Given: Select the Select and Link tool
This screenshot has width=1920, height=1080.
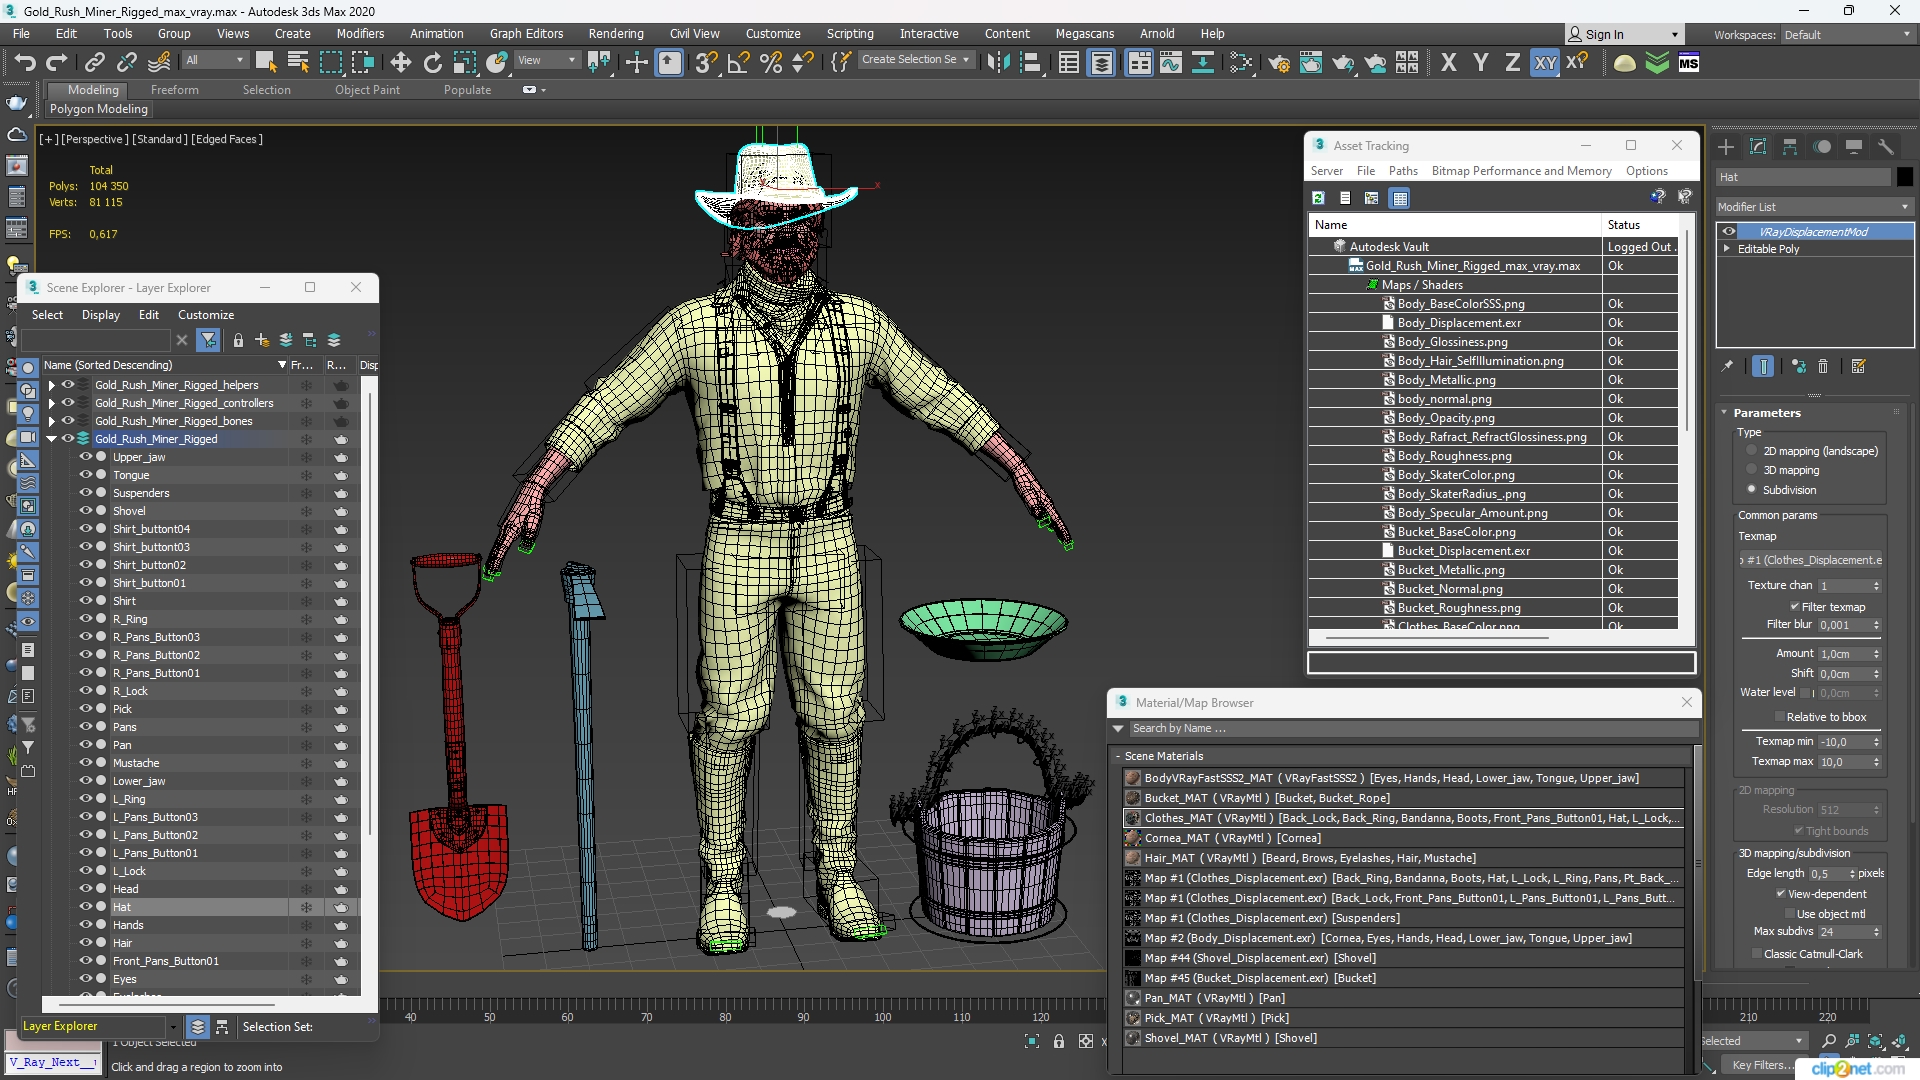Looking at the screenshot, I should (x=94, y=63).
